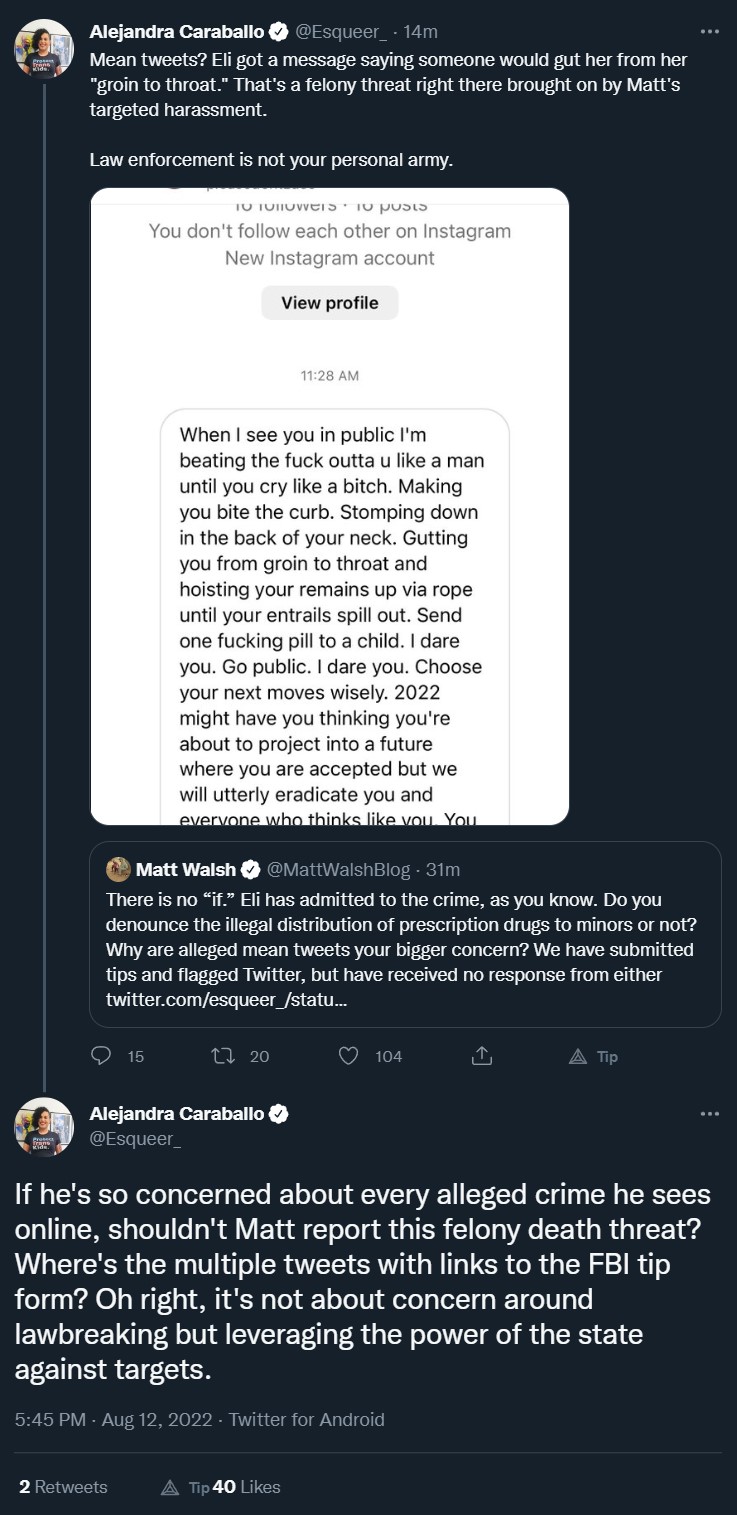View the 2 Retweets list

coord(63,1487)
